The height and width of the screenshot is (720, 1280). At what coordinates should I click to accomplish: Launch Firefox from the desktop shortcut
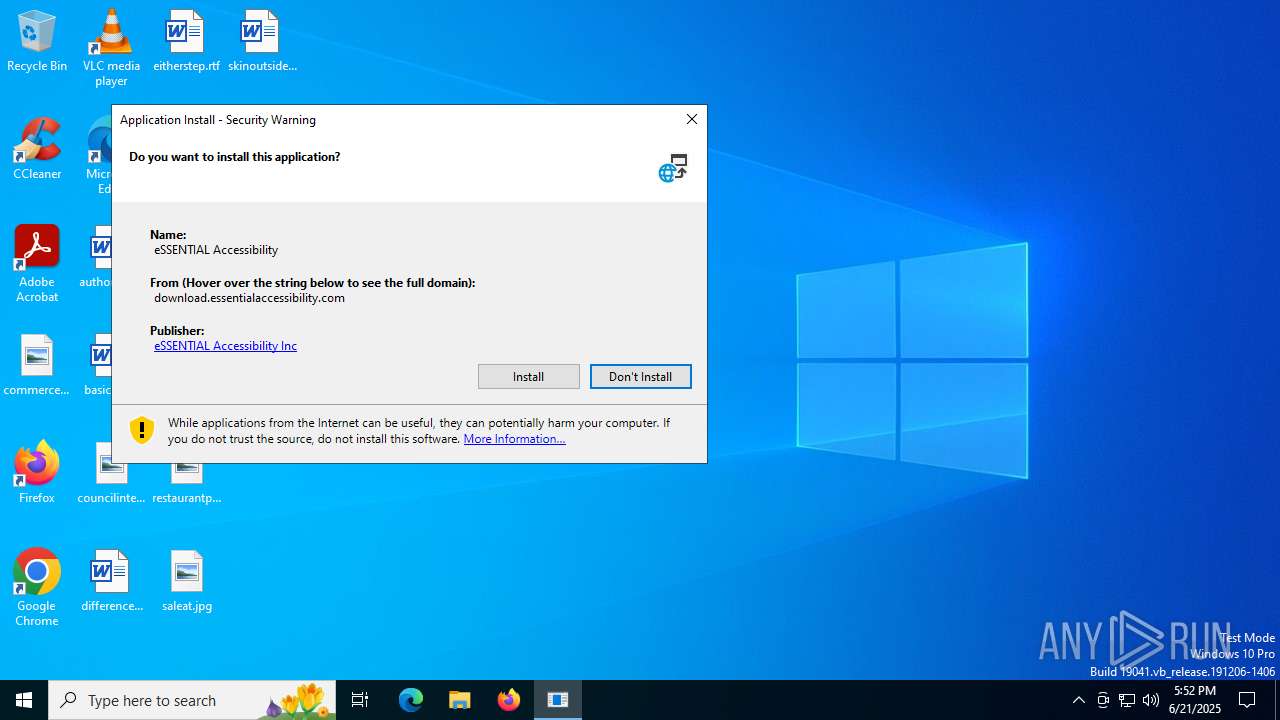click(37, 472)
